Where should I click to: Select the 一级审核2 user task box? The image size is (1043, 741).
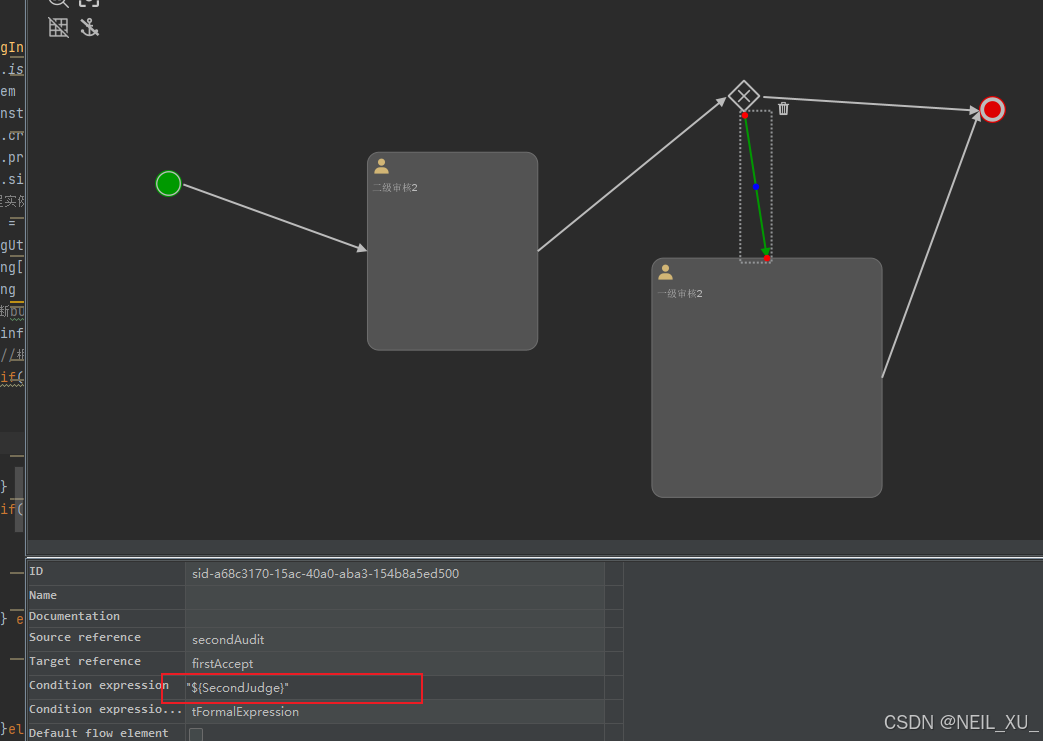(x=766, y=390)
